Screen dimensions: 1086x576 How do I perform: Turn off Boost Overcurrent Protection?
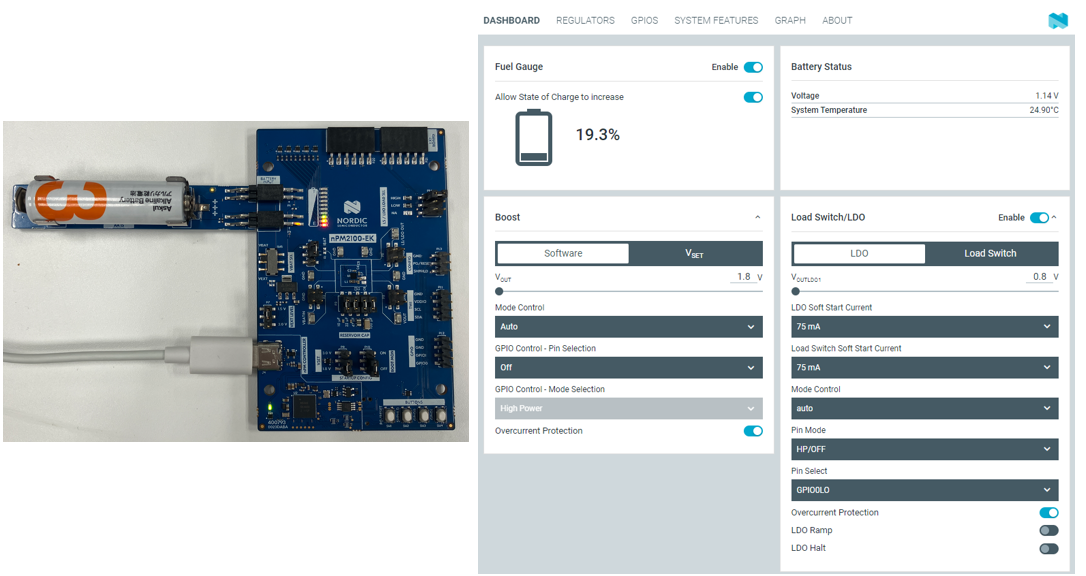753,431
